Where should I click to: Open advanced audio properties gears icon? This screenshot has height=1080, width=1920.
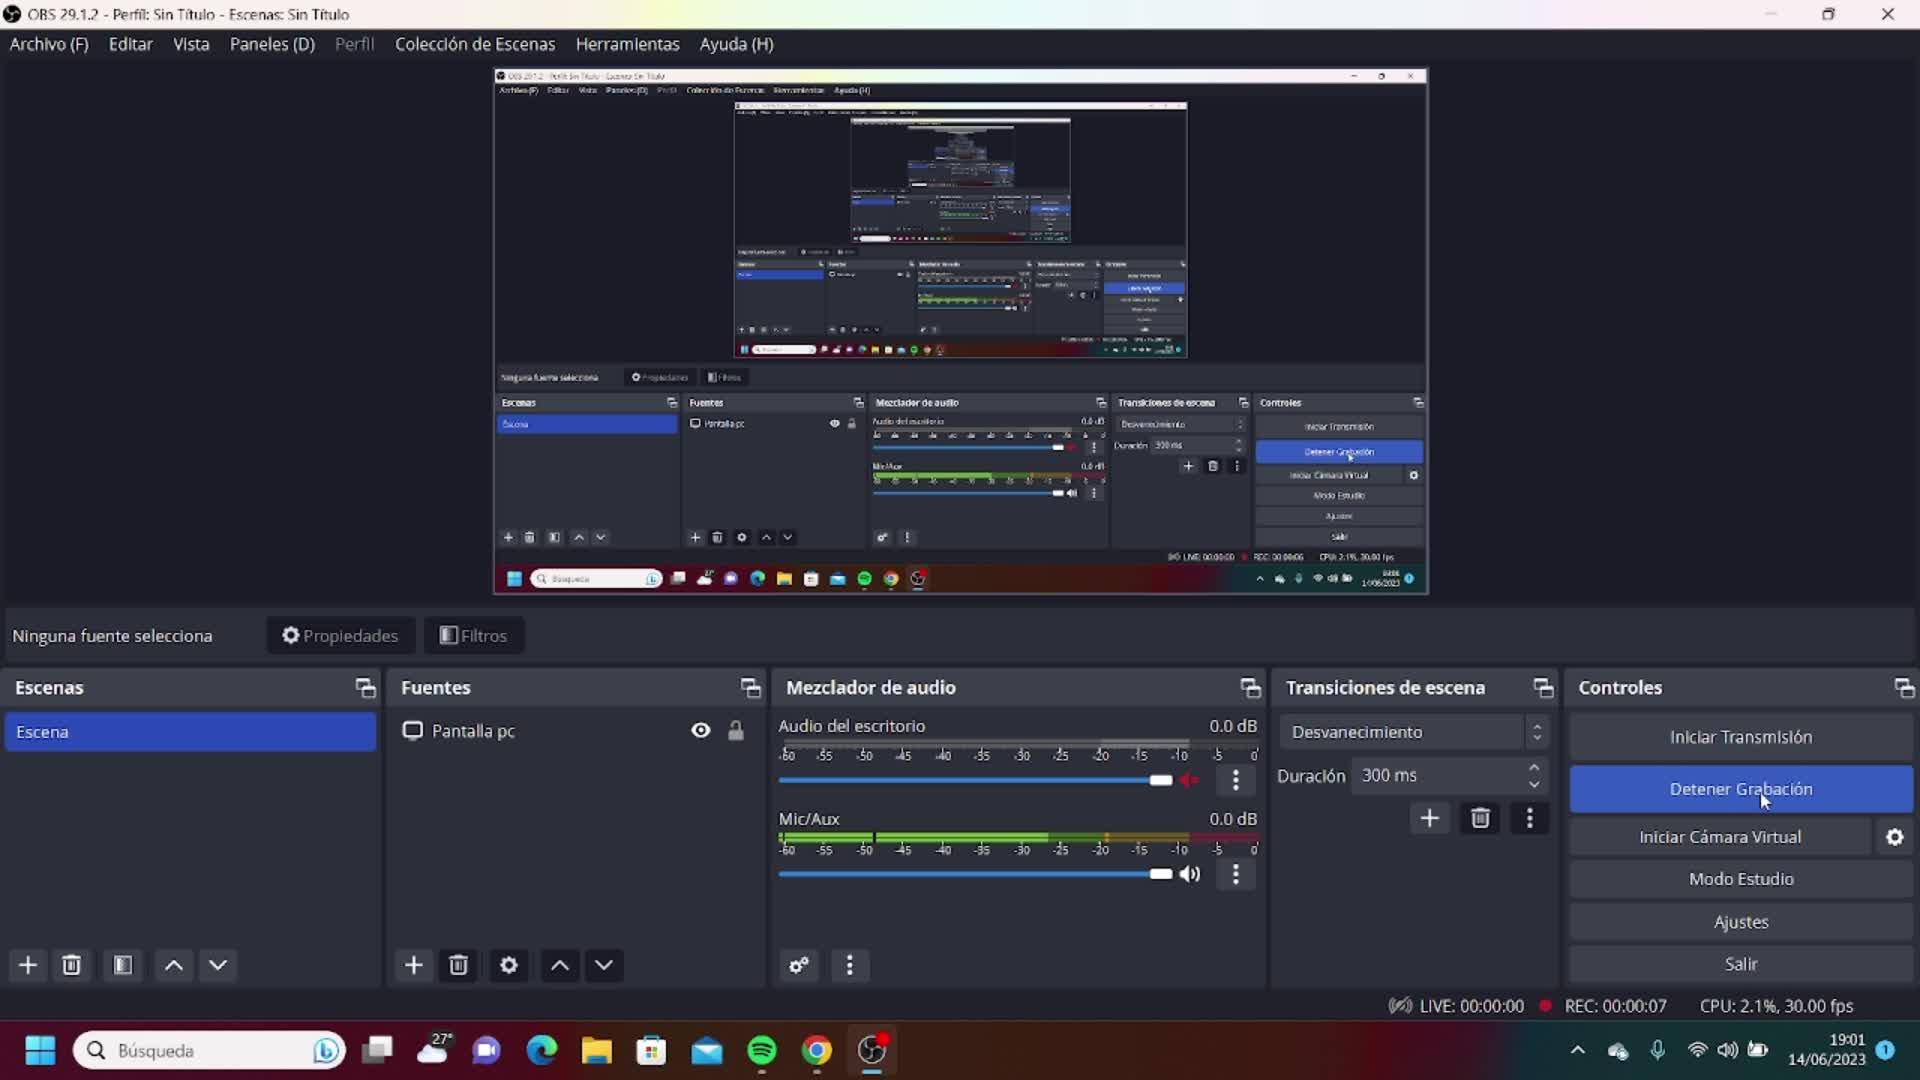click(x=799, y=965)
